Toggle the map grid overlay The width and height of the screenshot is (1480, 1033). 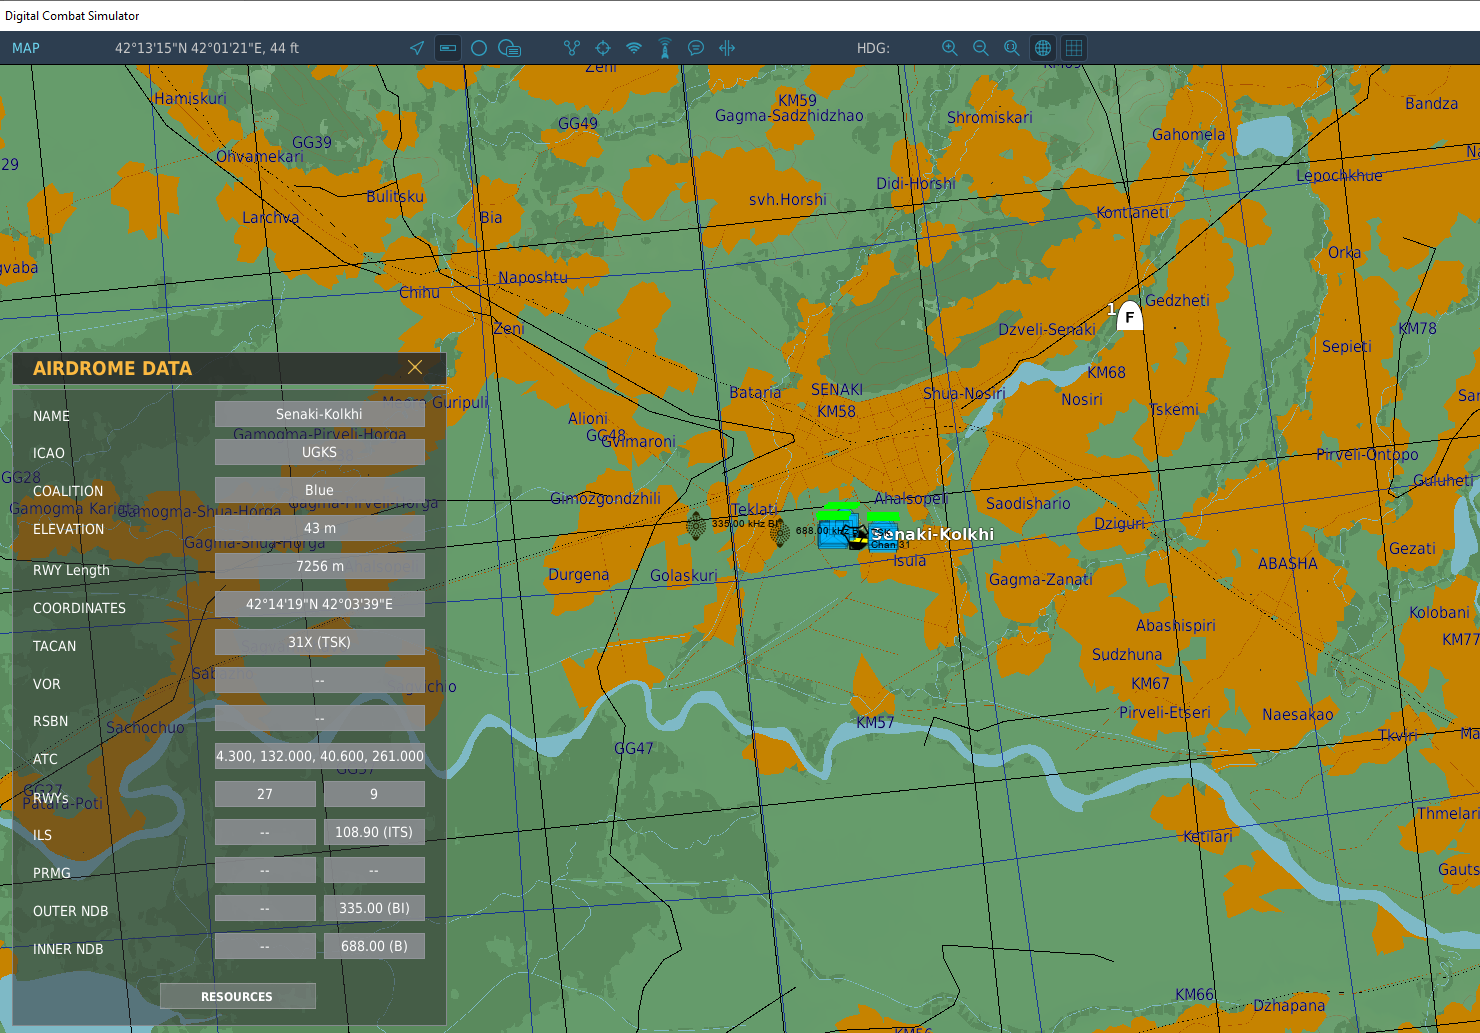tap(1074, 48)
